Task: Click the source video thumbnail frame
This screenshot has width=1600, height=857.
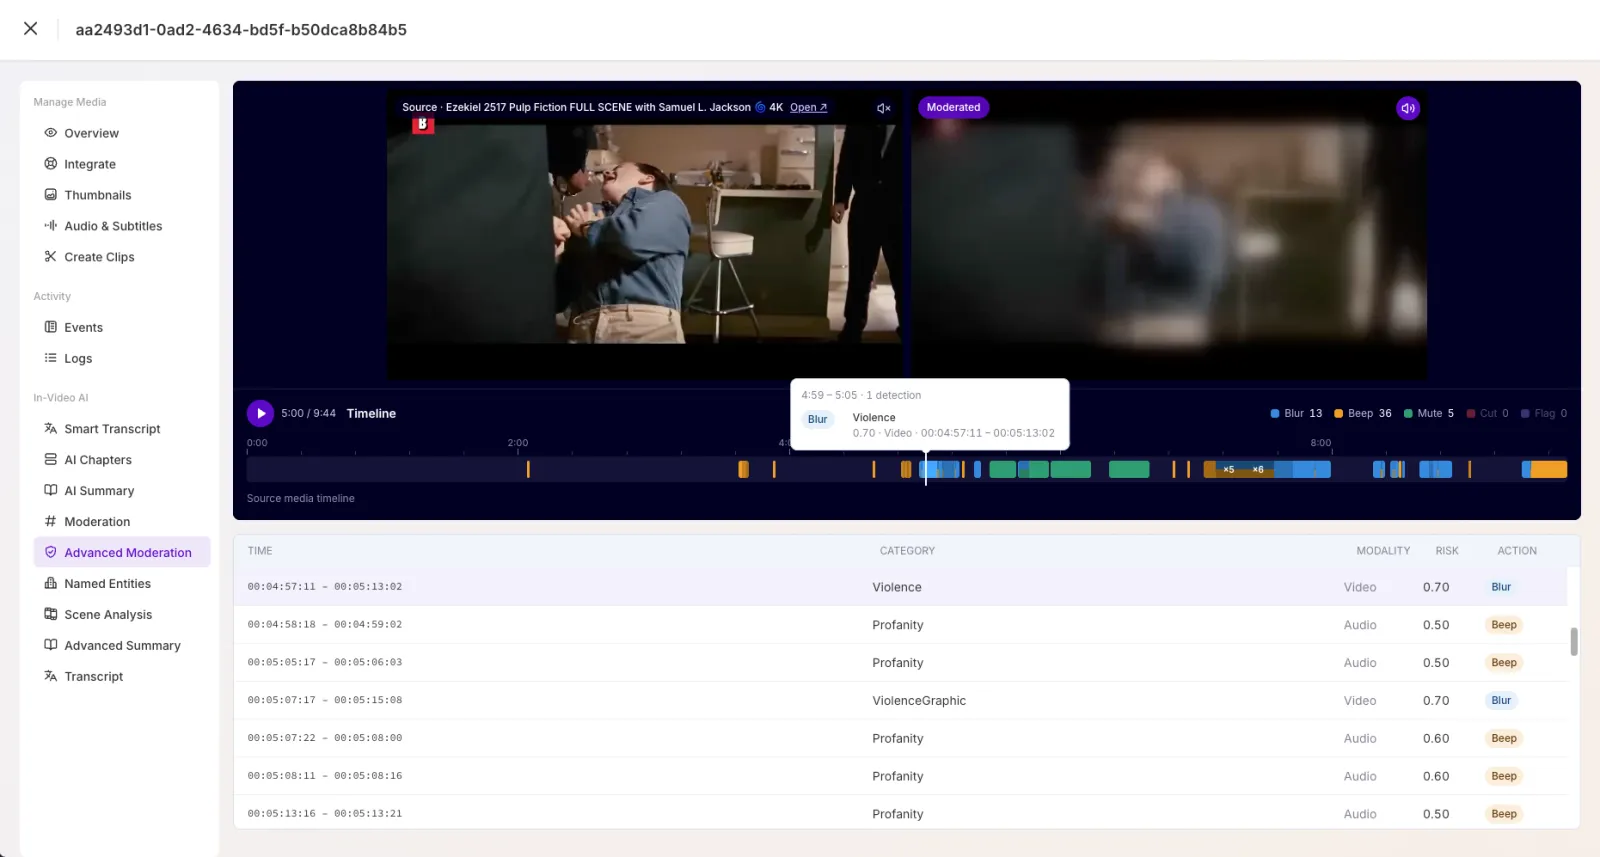Action: coord(644,235)
